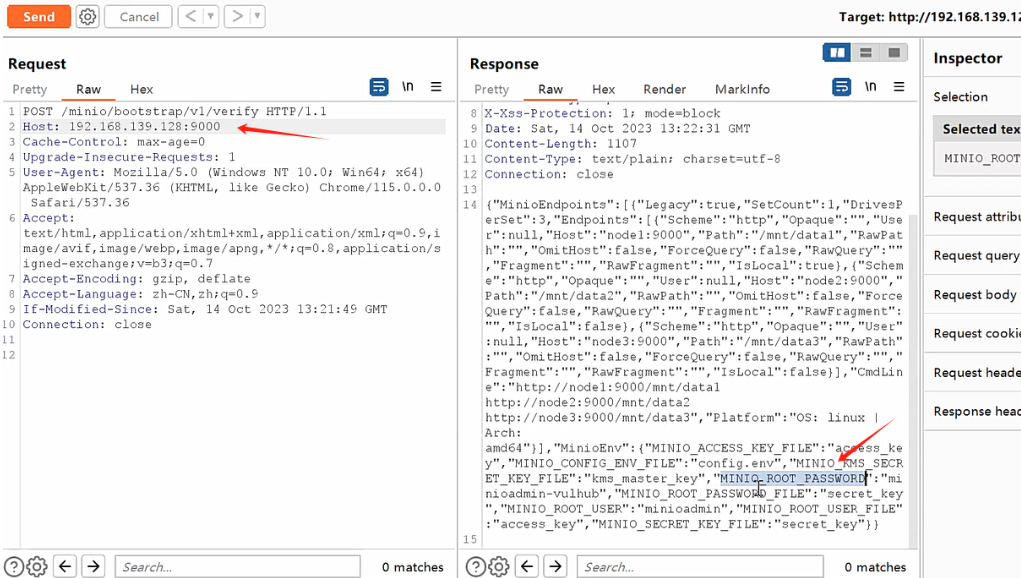Open Hex tab in Response panel
Viewport: 1021px width, 578px height.
point(604,89)
